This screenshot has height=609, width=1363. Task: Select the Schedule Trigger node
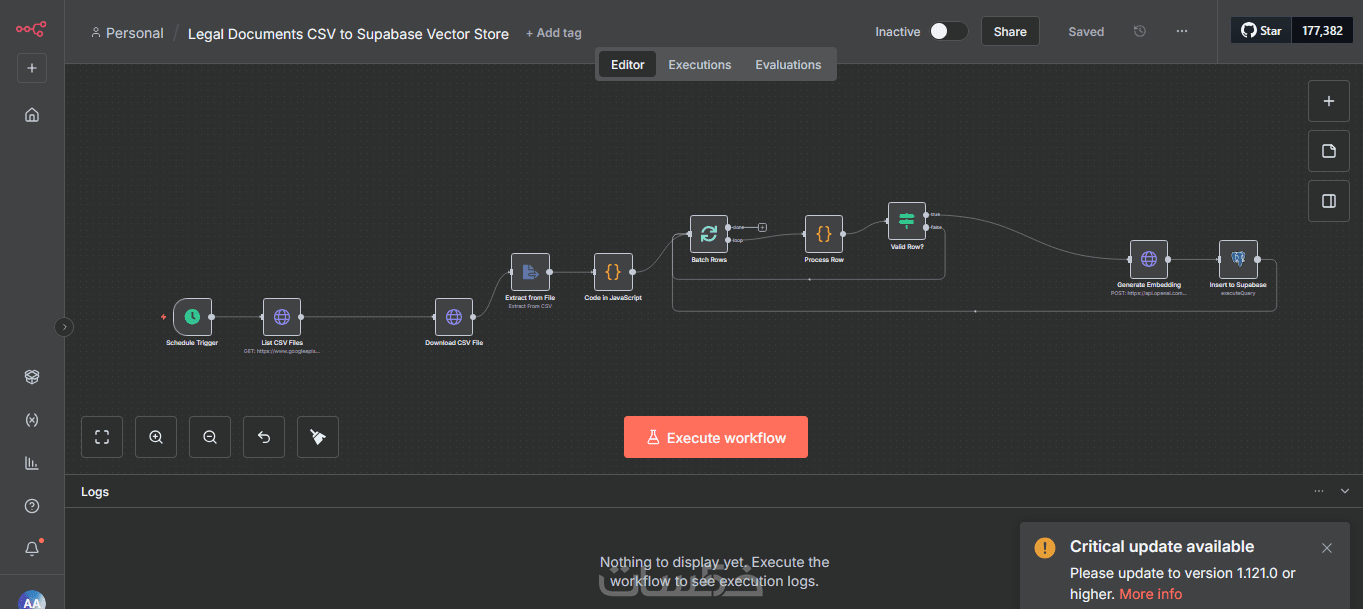pos(192,317)
